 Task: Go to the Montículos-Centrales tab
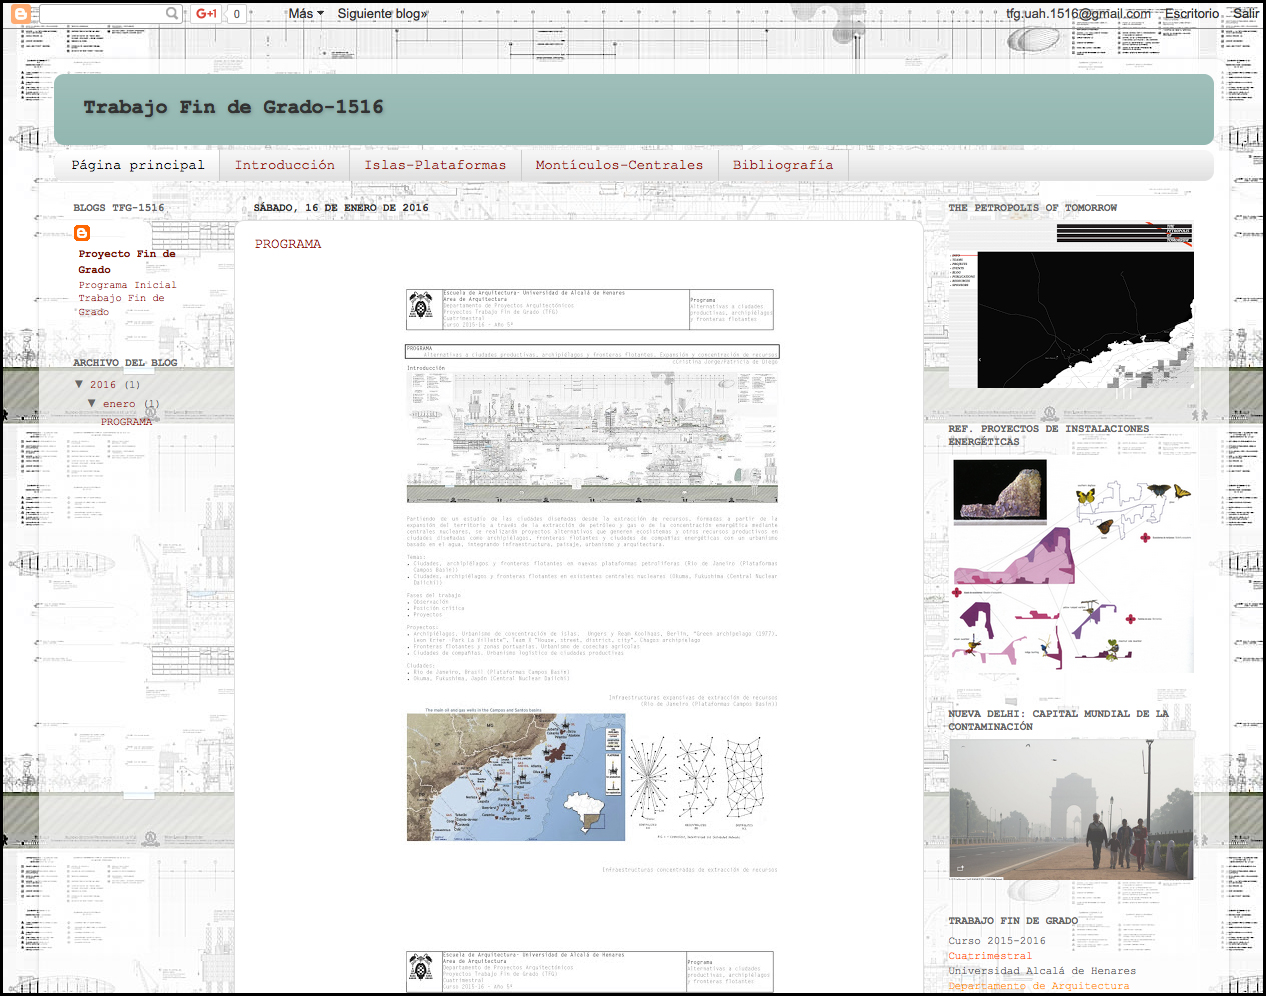[619, 165]
